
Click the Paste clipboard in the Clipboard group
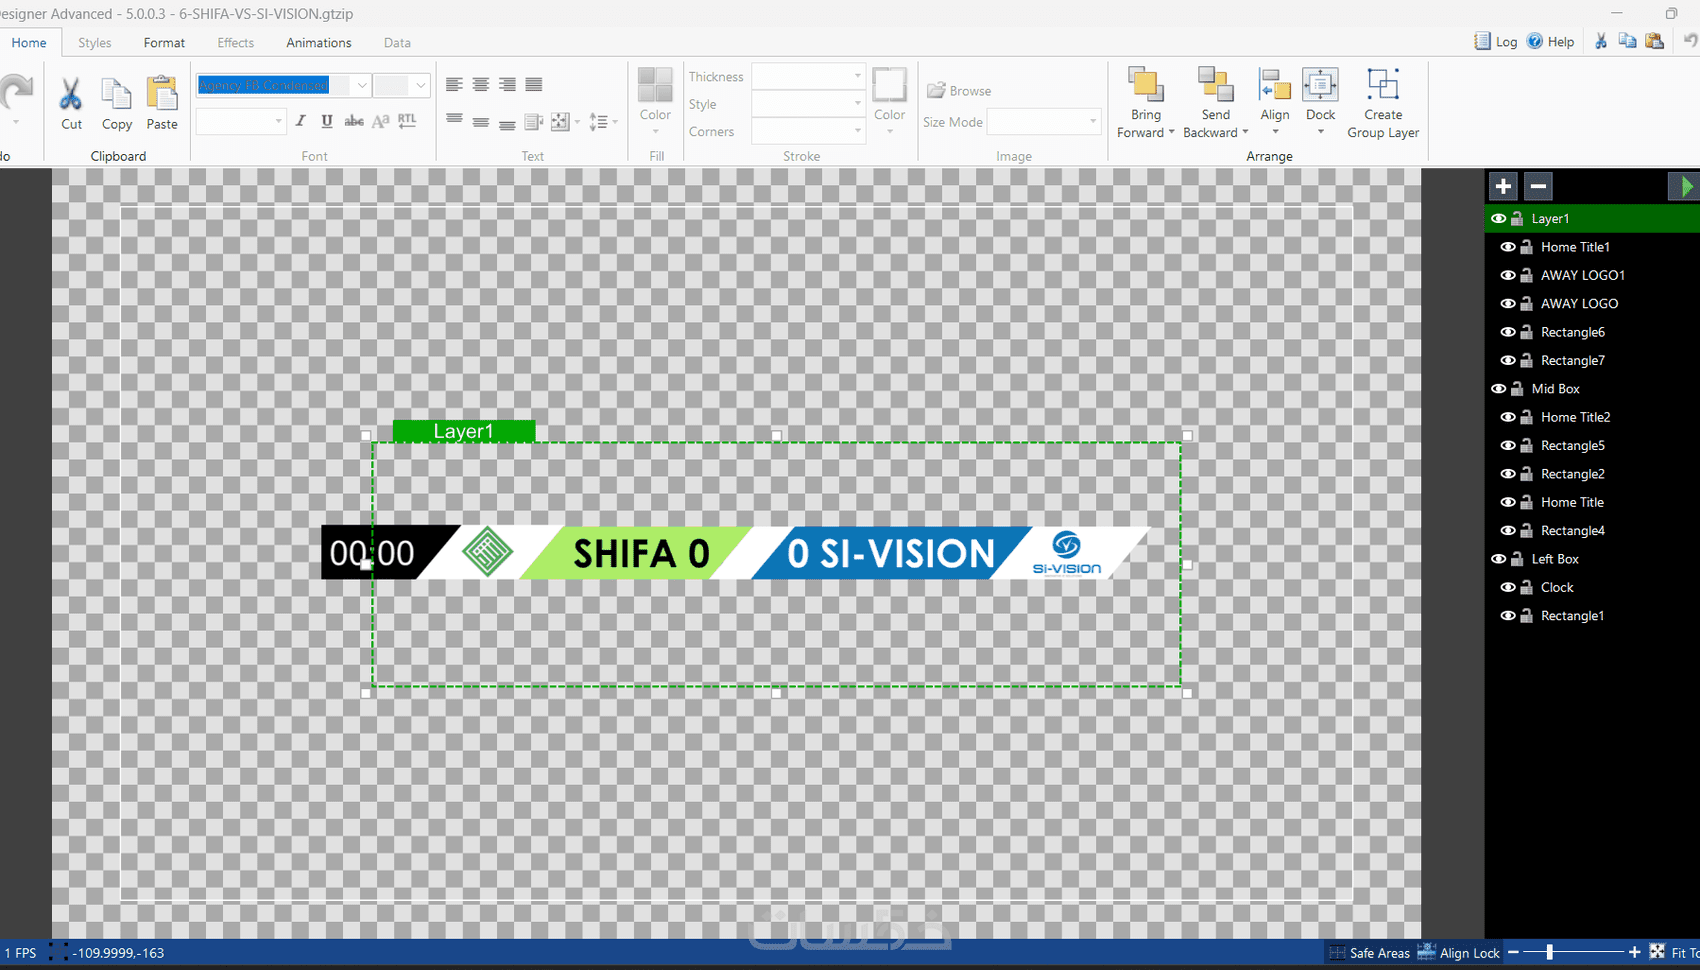[x=162, y=94]
